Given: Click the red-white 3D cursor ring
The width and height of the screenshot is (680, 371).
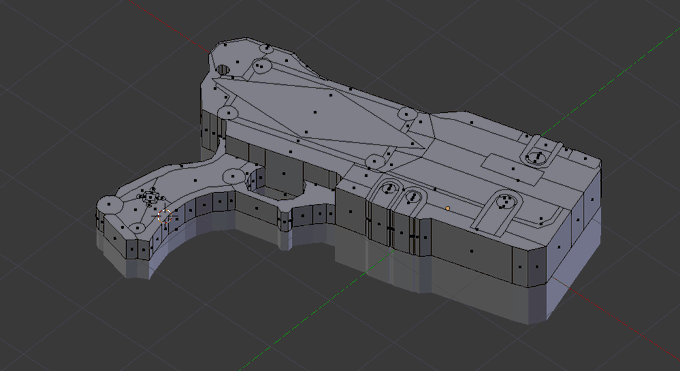Looking at the screenshot, I should click(x=165, y=216).
